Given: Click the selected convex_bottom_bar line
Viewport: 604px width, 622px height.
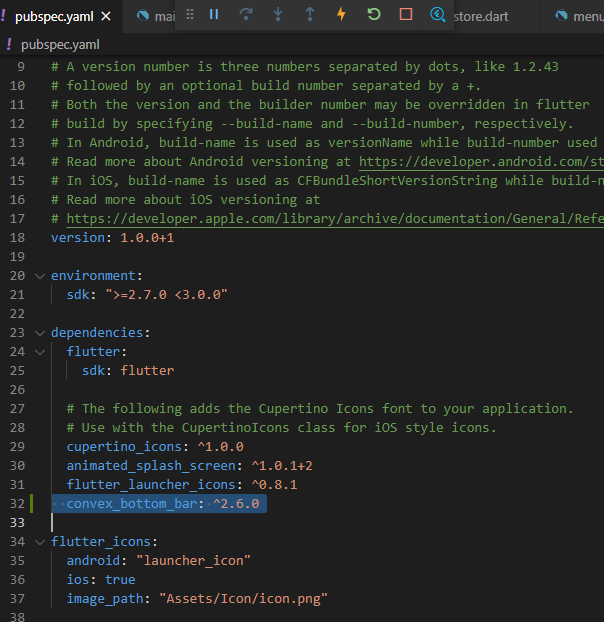Looking at the screenshot, I should pyautogui.click(x=159, y=504).
